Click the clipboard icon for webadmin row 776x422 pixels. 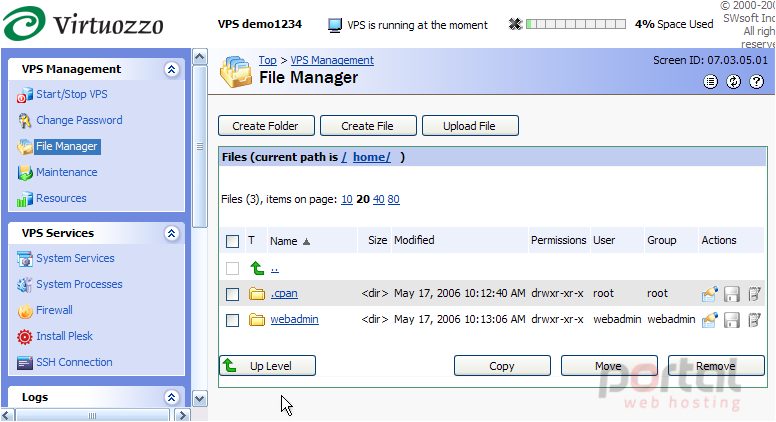tap(754, 320)
